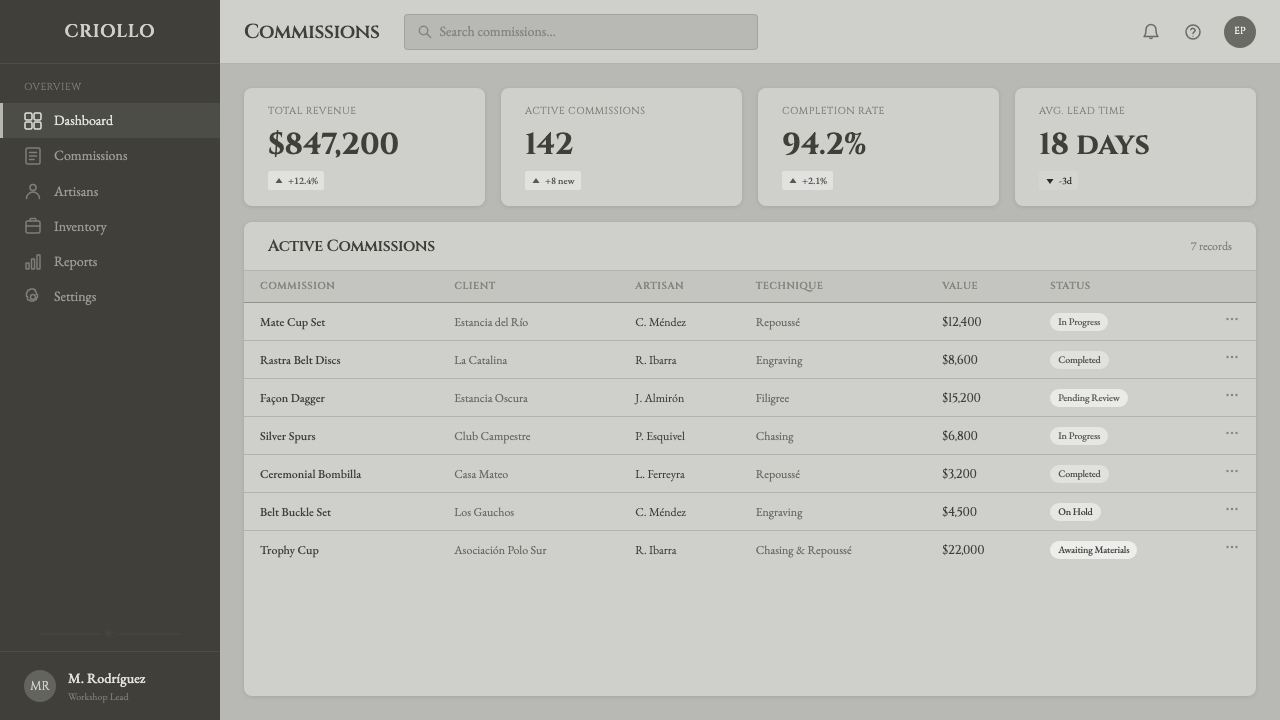Select the Mate Cup Set commission name

[292, 322]
